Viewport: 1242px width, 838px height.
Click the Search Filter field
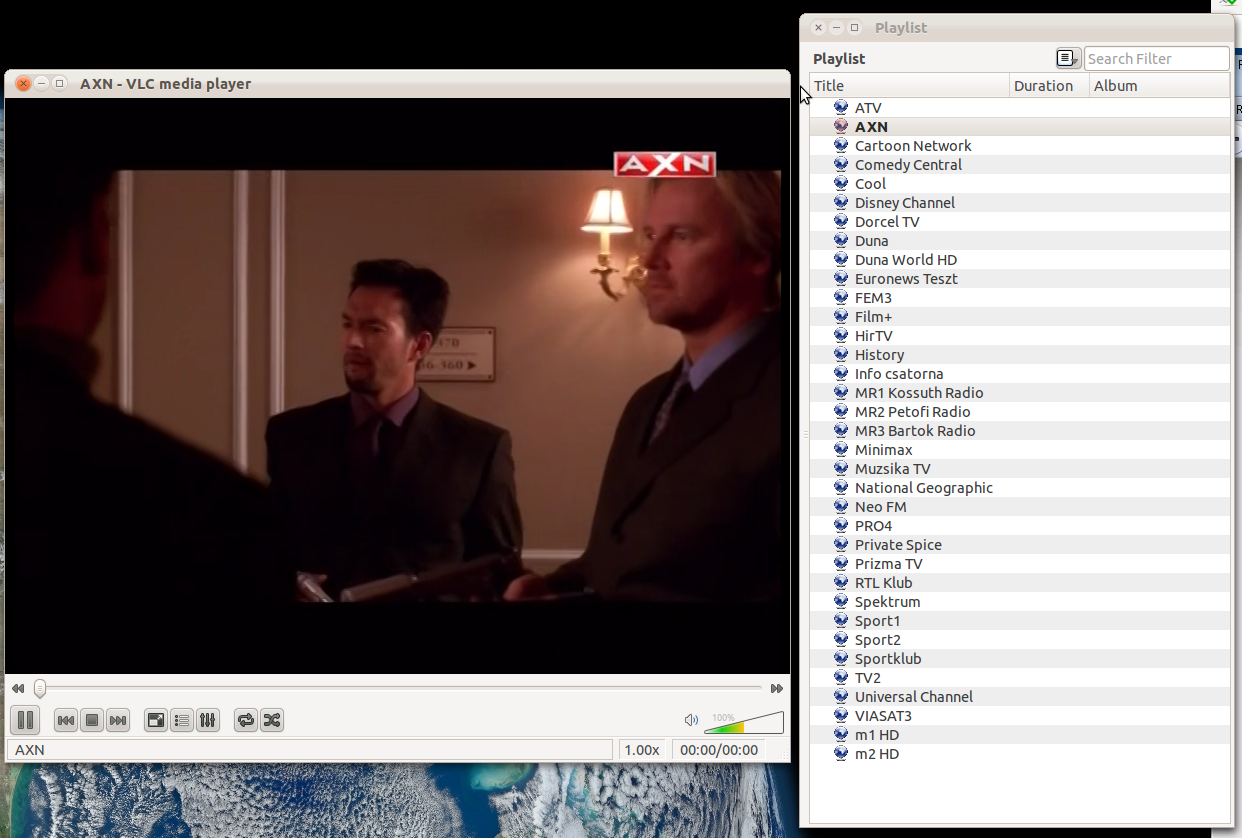coord(1156,59)
